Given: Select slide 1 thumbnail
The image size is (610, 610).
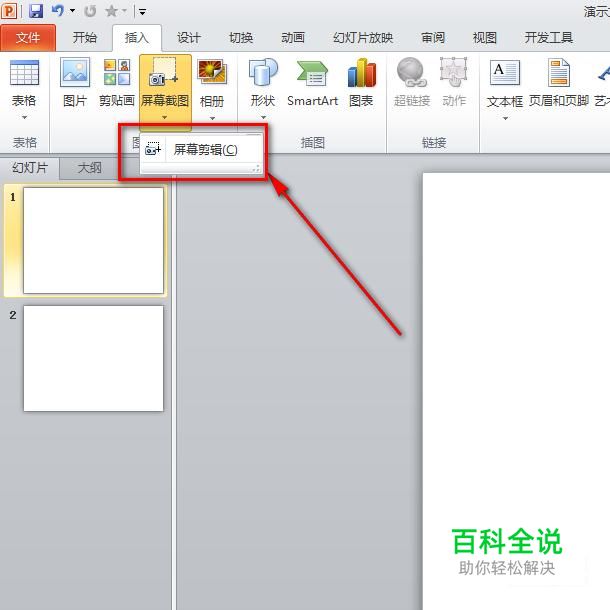Looking at the screenshot, I should pos(93,240).
